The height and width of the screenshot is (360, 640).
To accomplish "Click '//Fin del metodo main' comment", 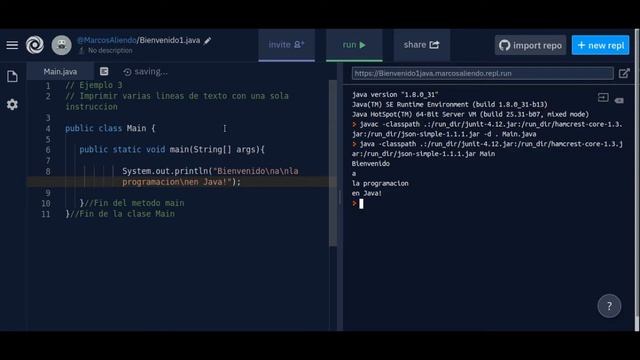I will (134, 203).
